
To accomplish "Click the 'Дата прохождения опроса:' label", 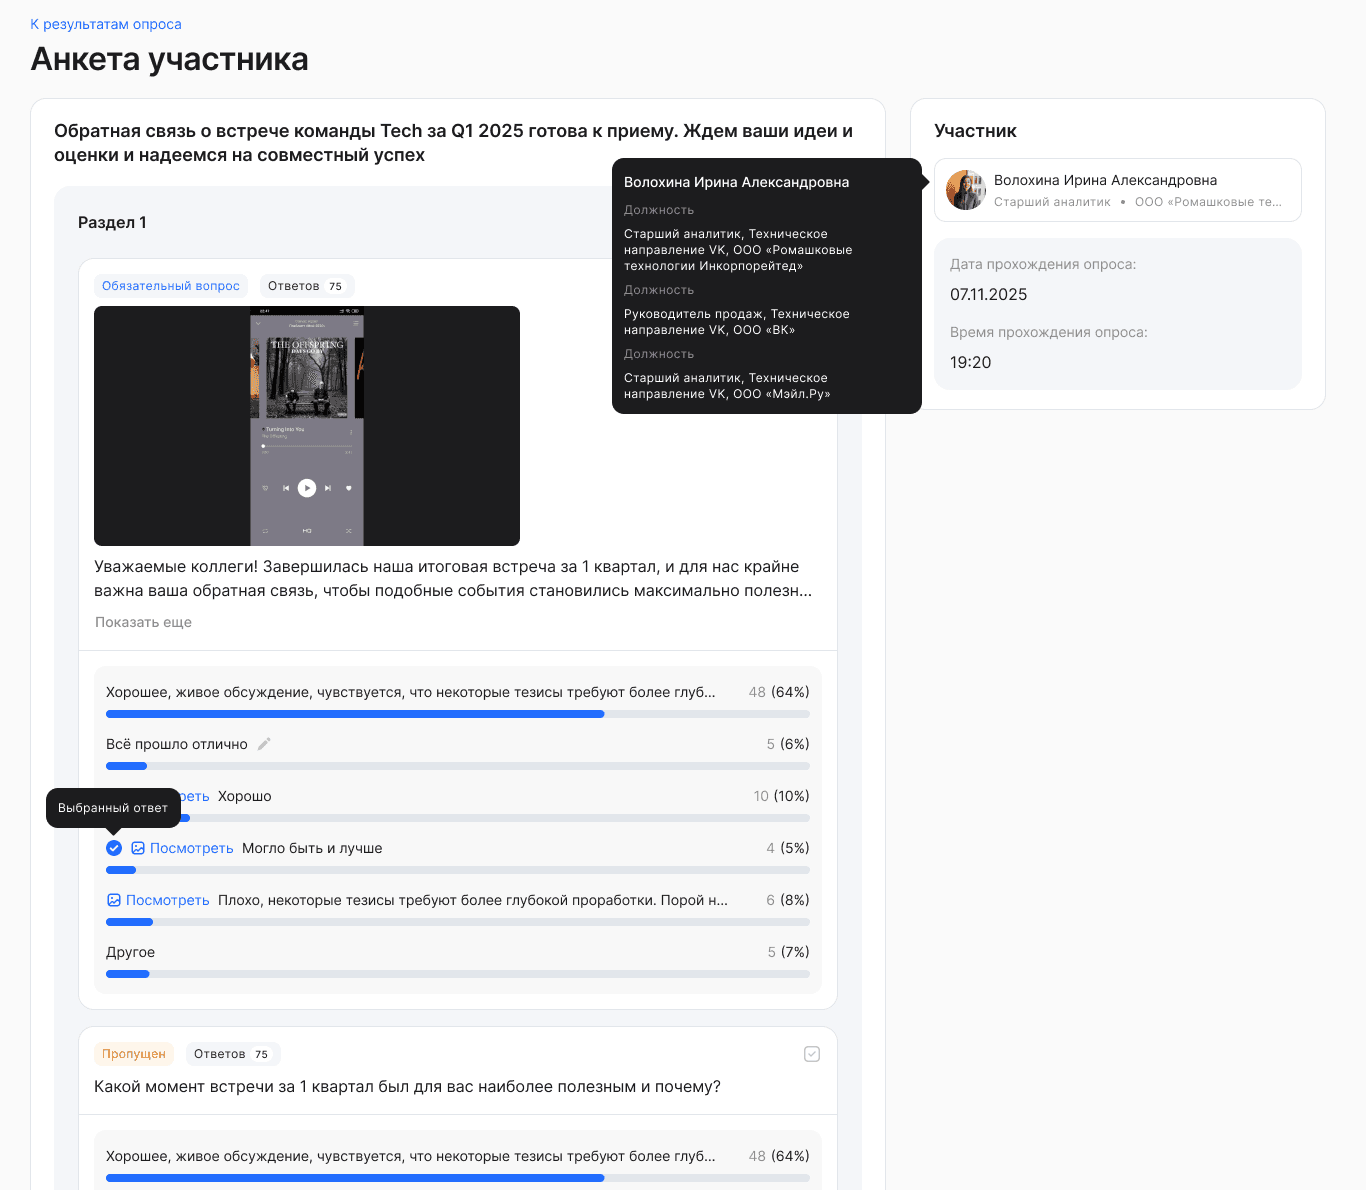I will [1043, 265].
